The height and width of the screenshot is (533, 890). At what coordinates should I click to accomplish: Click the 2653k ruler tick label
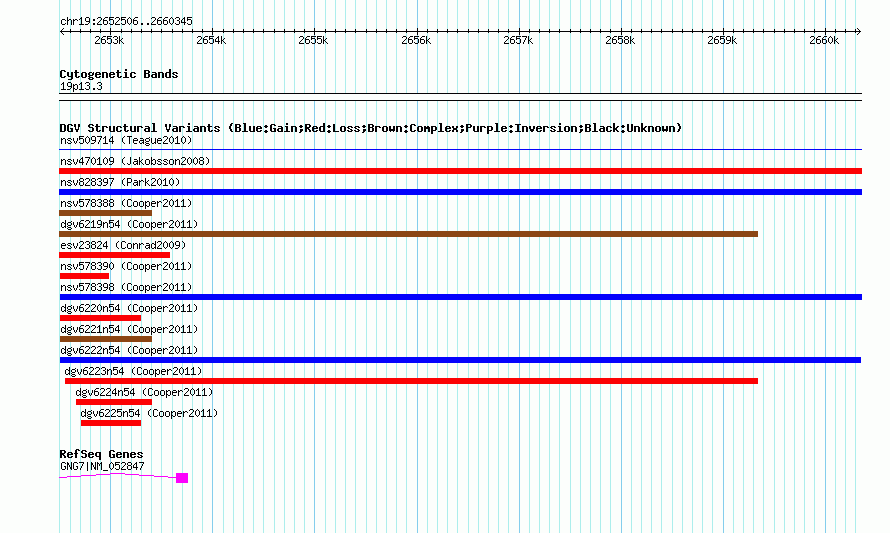[x=109, y=40]
